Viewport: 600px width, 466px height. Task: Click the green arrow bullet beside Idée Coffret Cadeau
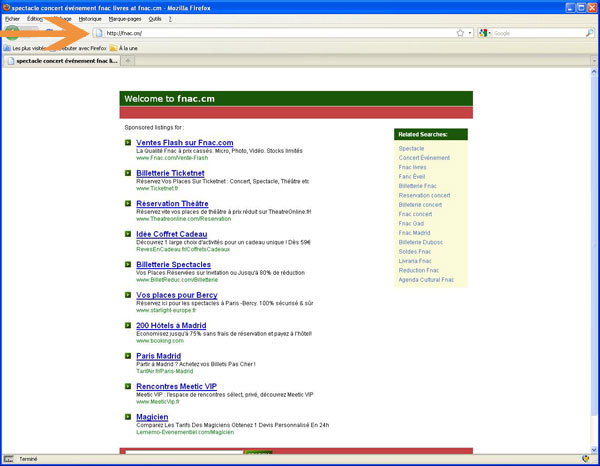pos(128,234)
